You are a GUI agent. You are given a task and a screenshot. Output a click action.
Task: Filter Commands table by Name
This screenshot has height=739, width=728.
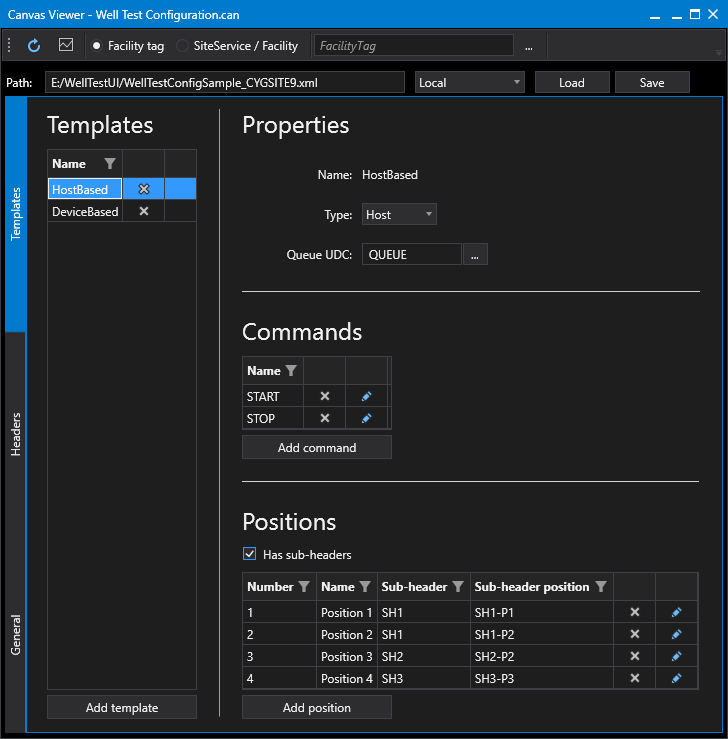point(291,371)
